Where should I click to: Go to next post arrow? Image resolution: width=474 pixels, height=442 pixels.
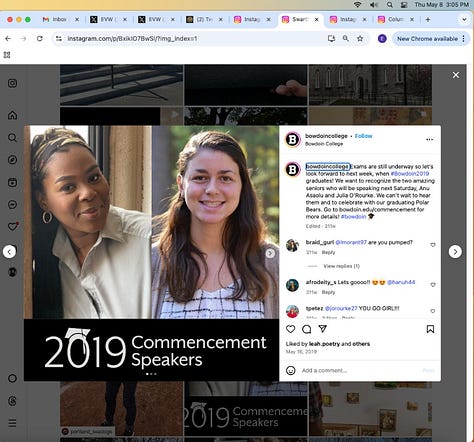pyautogui.click(x=455, y=252)
